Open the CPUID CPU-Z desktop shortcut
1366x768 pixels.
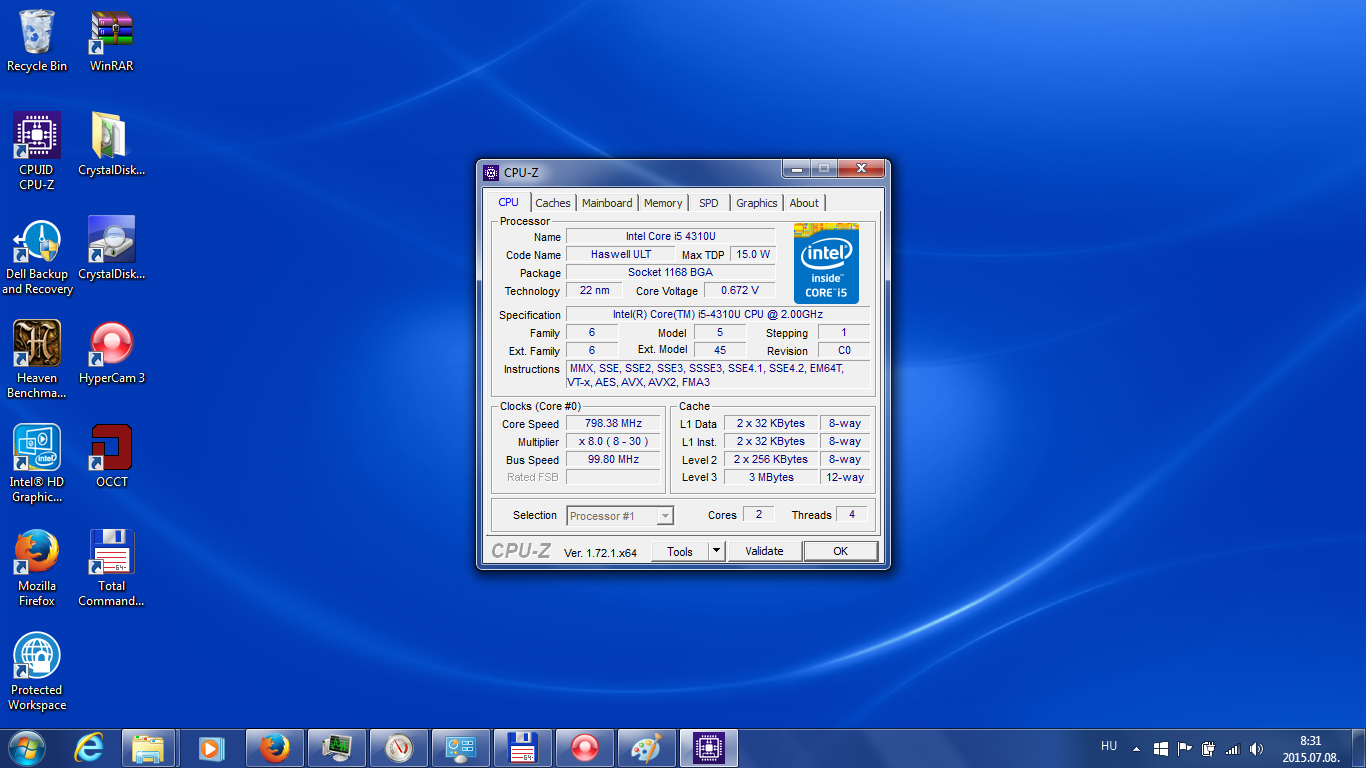point(37,137)
